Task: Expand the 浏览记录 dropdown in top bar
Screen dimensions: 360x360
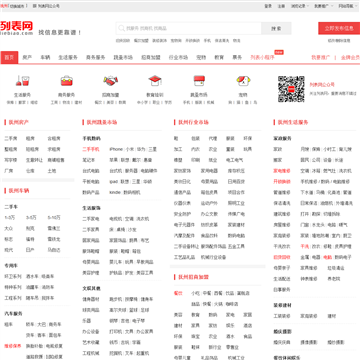Action: pyautogui.click(x=300, y=6)
